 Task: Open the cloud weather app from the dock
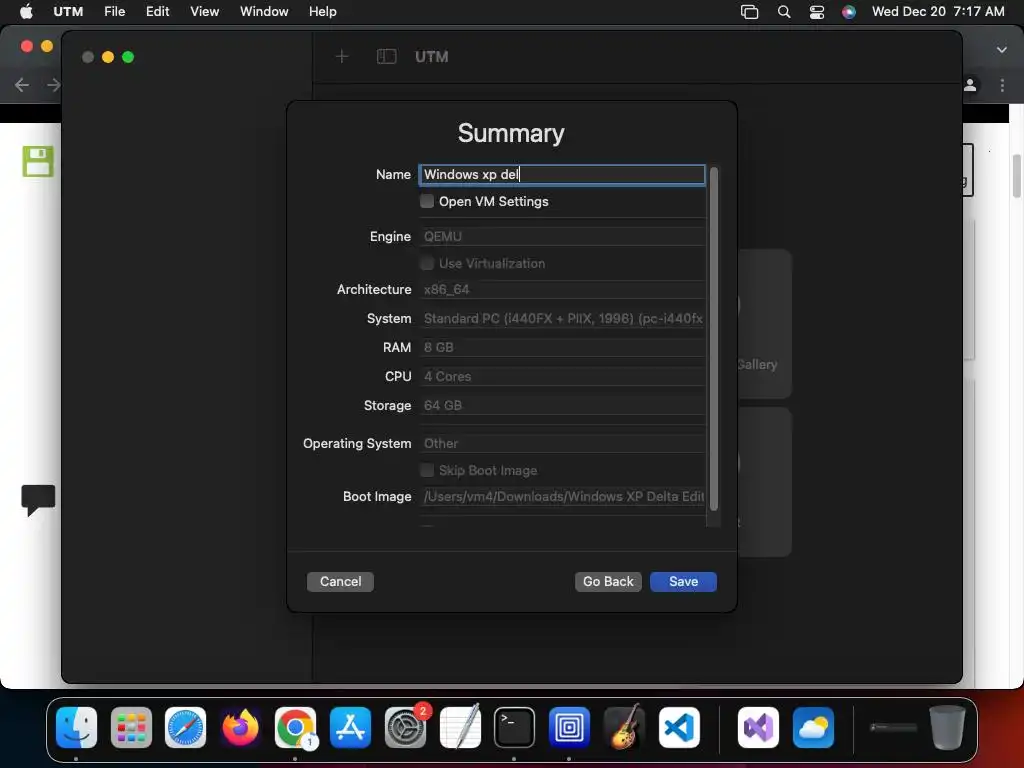tap(813, 727)
